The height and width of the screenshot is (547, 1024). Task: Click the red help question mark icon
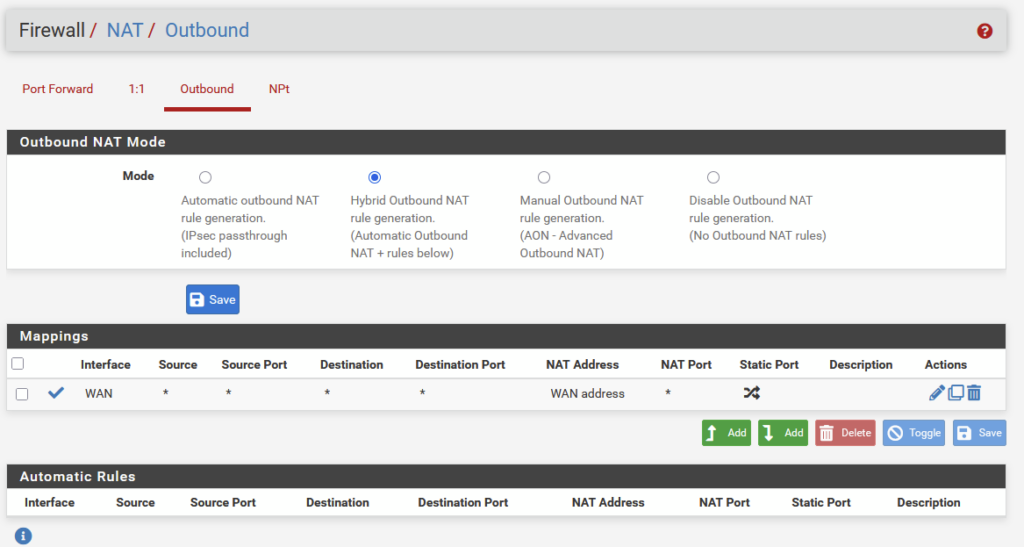coord(984,31)
